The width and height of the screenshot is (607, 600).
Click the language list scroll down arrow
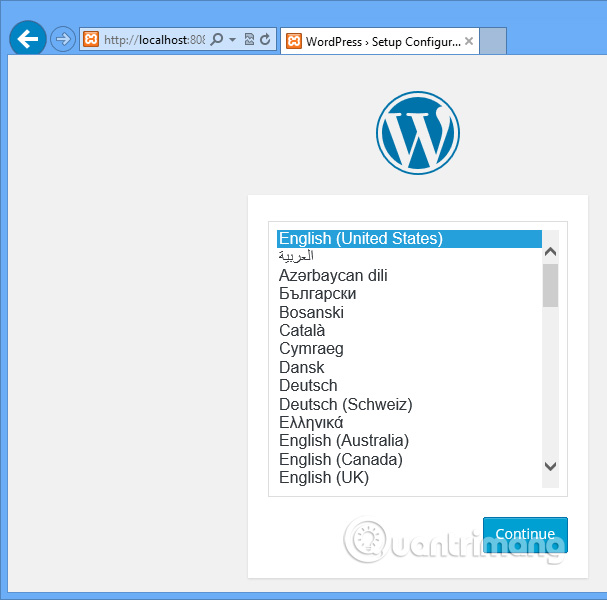[x=550, y=466]
